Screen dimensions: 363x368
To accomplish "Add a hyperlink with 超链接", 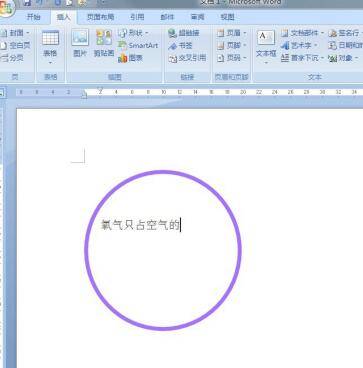I will coord(184,33).
